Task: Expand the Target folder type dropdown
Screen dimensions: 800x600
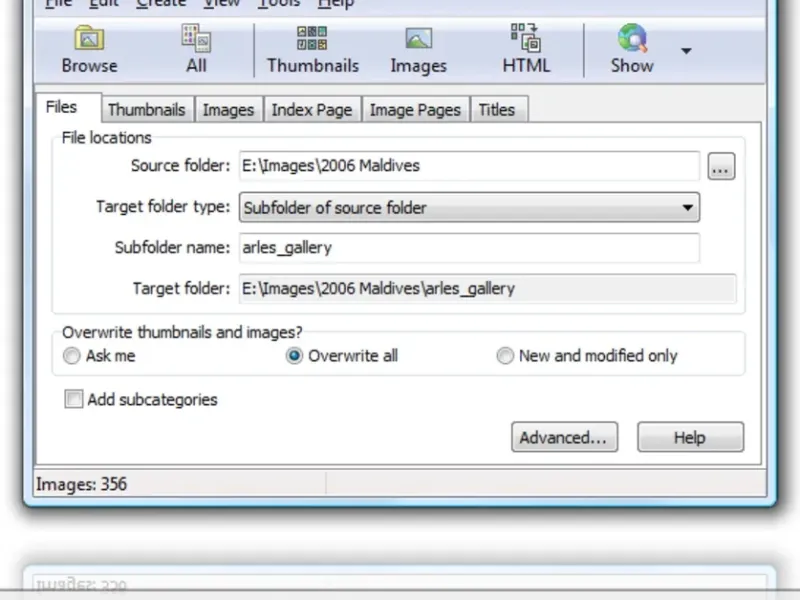Action: coord(469,207)
